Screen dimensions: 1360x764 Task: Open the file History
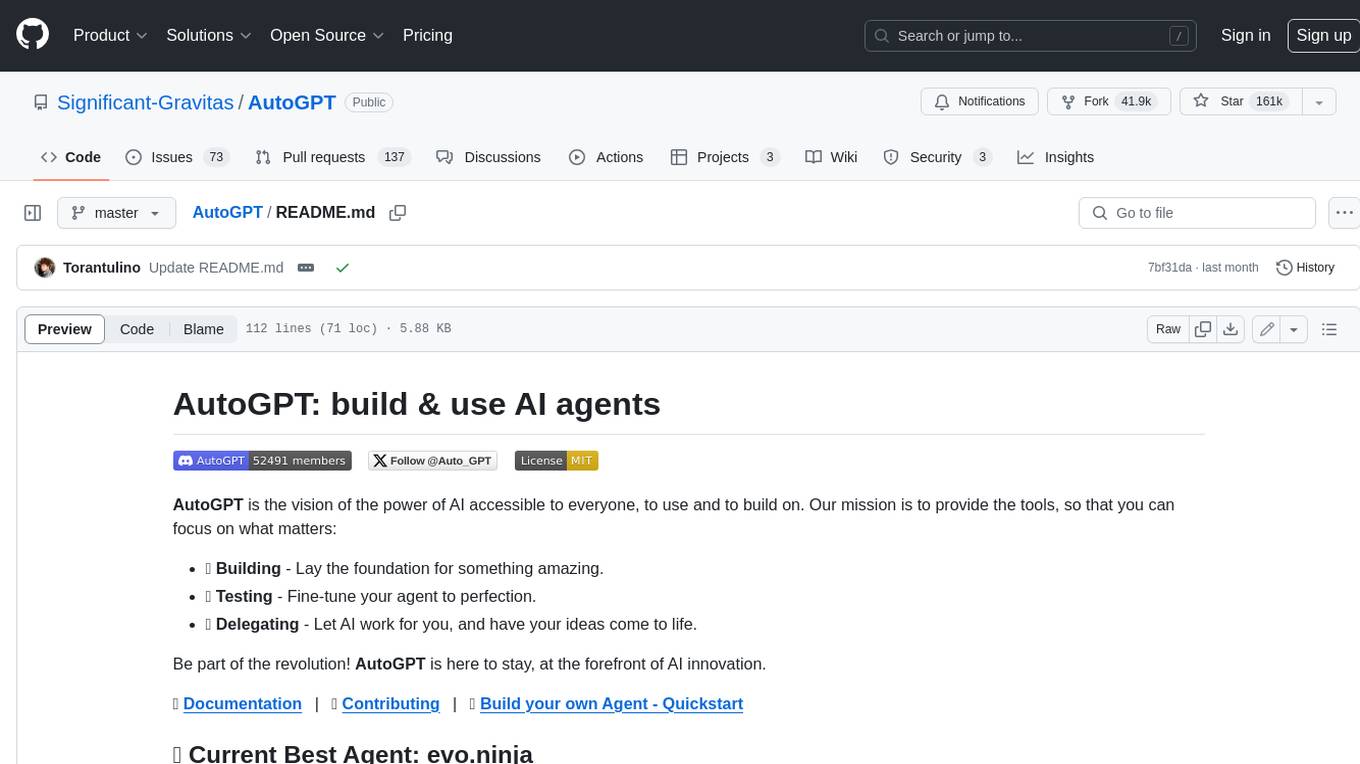point(1305,268)
